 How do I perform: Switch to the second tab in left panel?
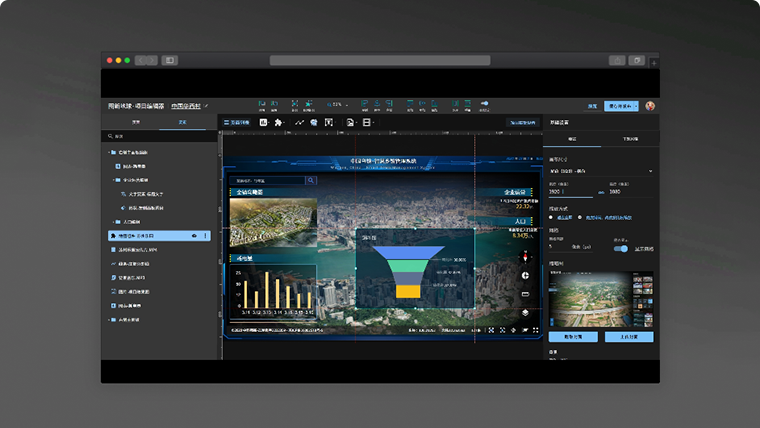182,122
